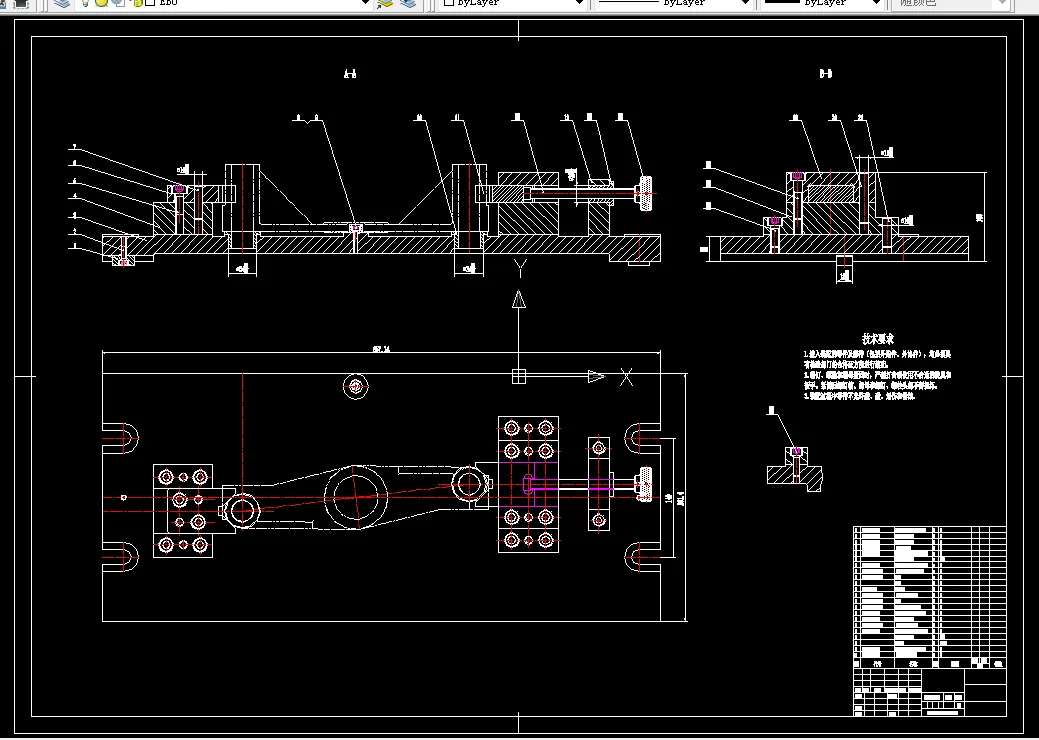Click the UCS Y axis label
The height and width of the screenshot is (740, 1039).
(x=520, y=268)
